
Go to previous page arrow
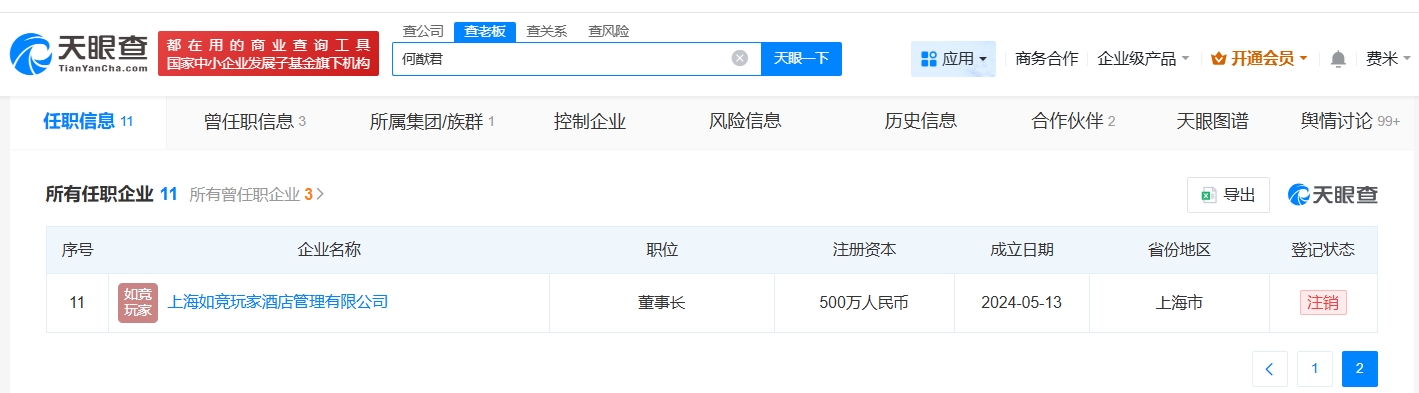tap(1270, 369)
